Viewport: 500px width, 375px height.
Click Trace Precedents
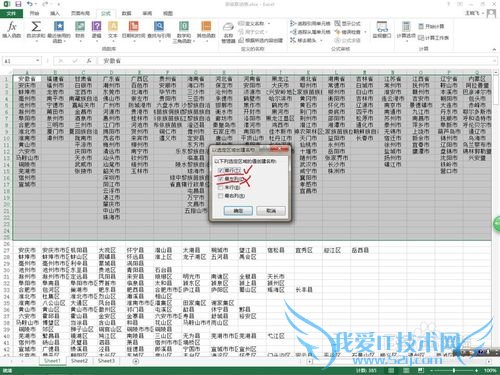click(310, 23)
